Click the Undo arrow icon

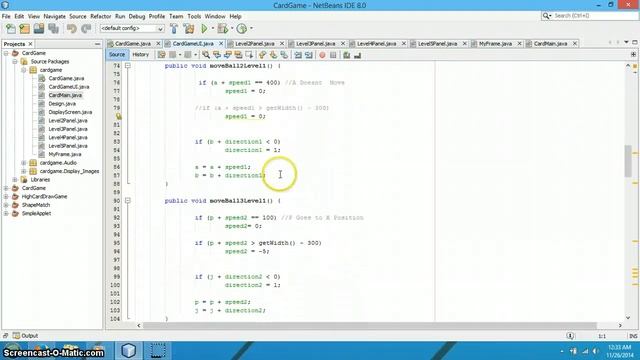coord(72,29)
